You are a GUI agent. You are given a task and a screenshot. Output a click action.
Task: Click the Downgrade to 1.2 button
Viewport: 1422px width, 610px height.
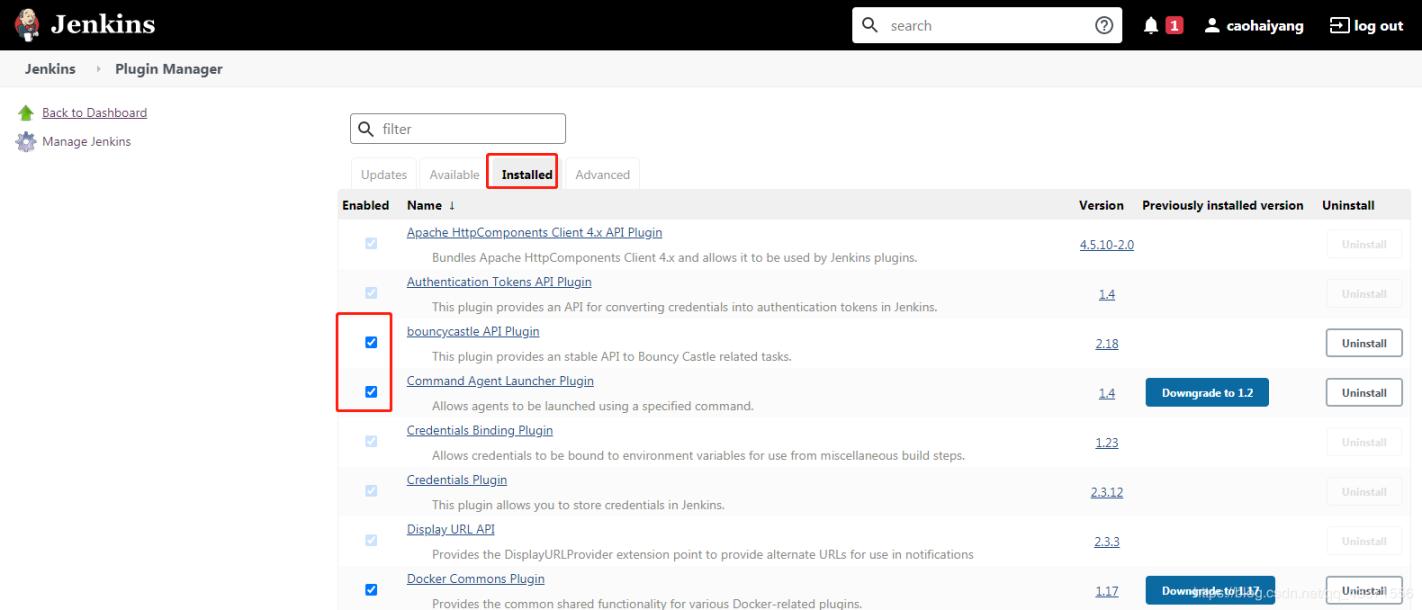click(x=1207, y=393)
